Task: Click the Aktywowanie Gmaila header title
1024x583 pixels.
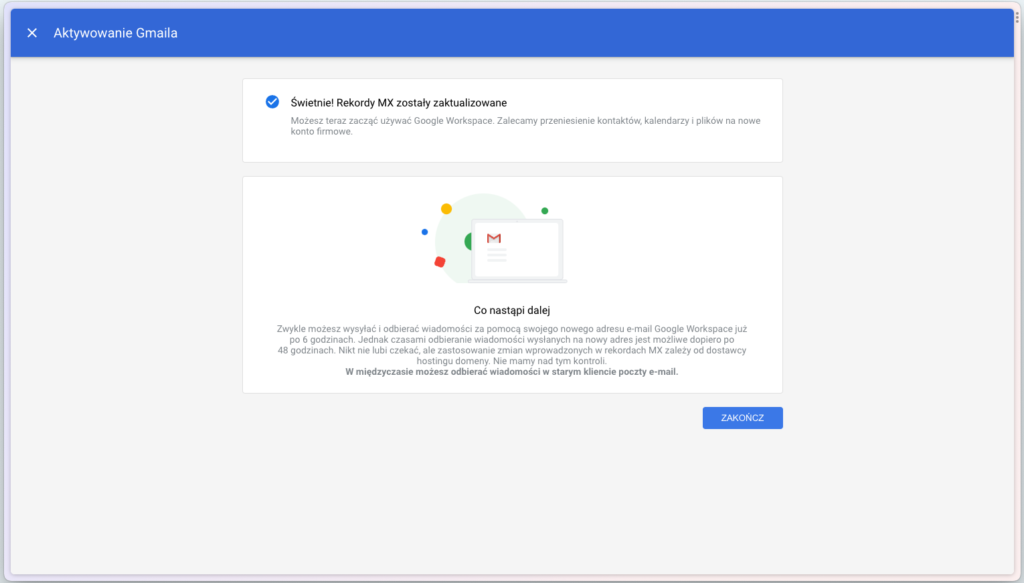Action: click(x=116, y=33)
